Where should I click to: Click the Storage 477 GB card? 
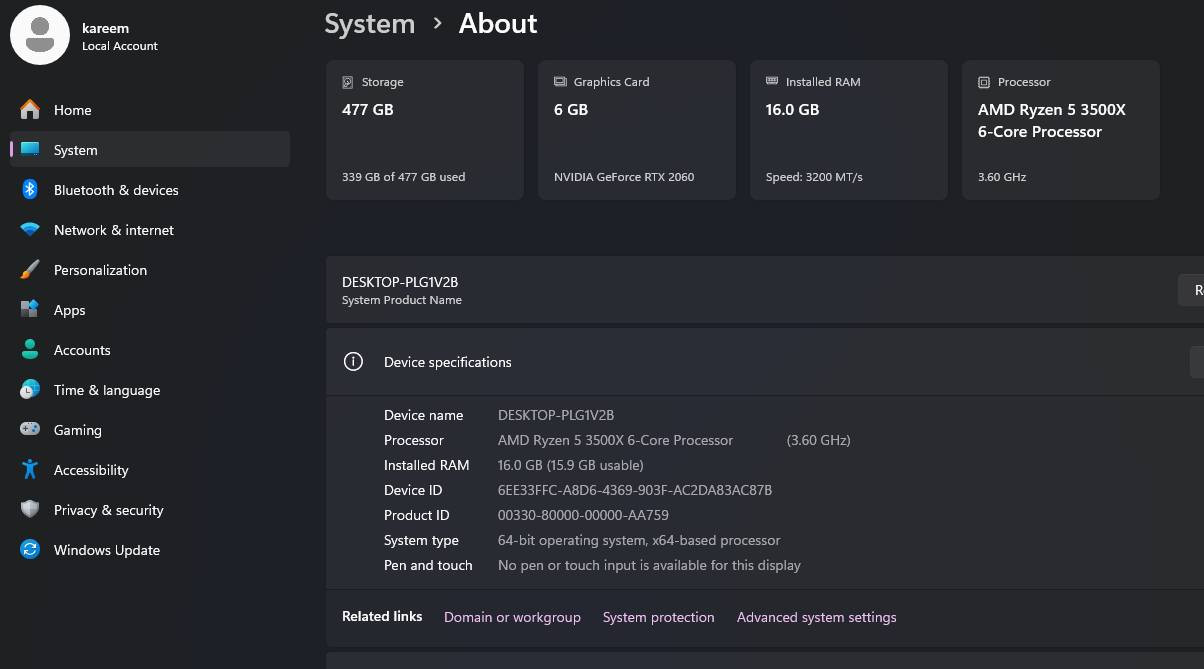[x=424, y=130]
